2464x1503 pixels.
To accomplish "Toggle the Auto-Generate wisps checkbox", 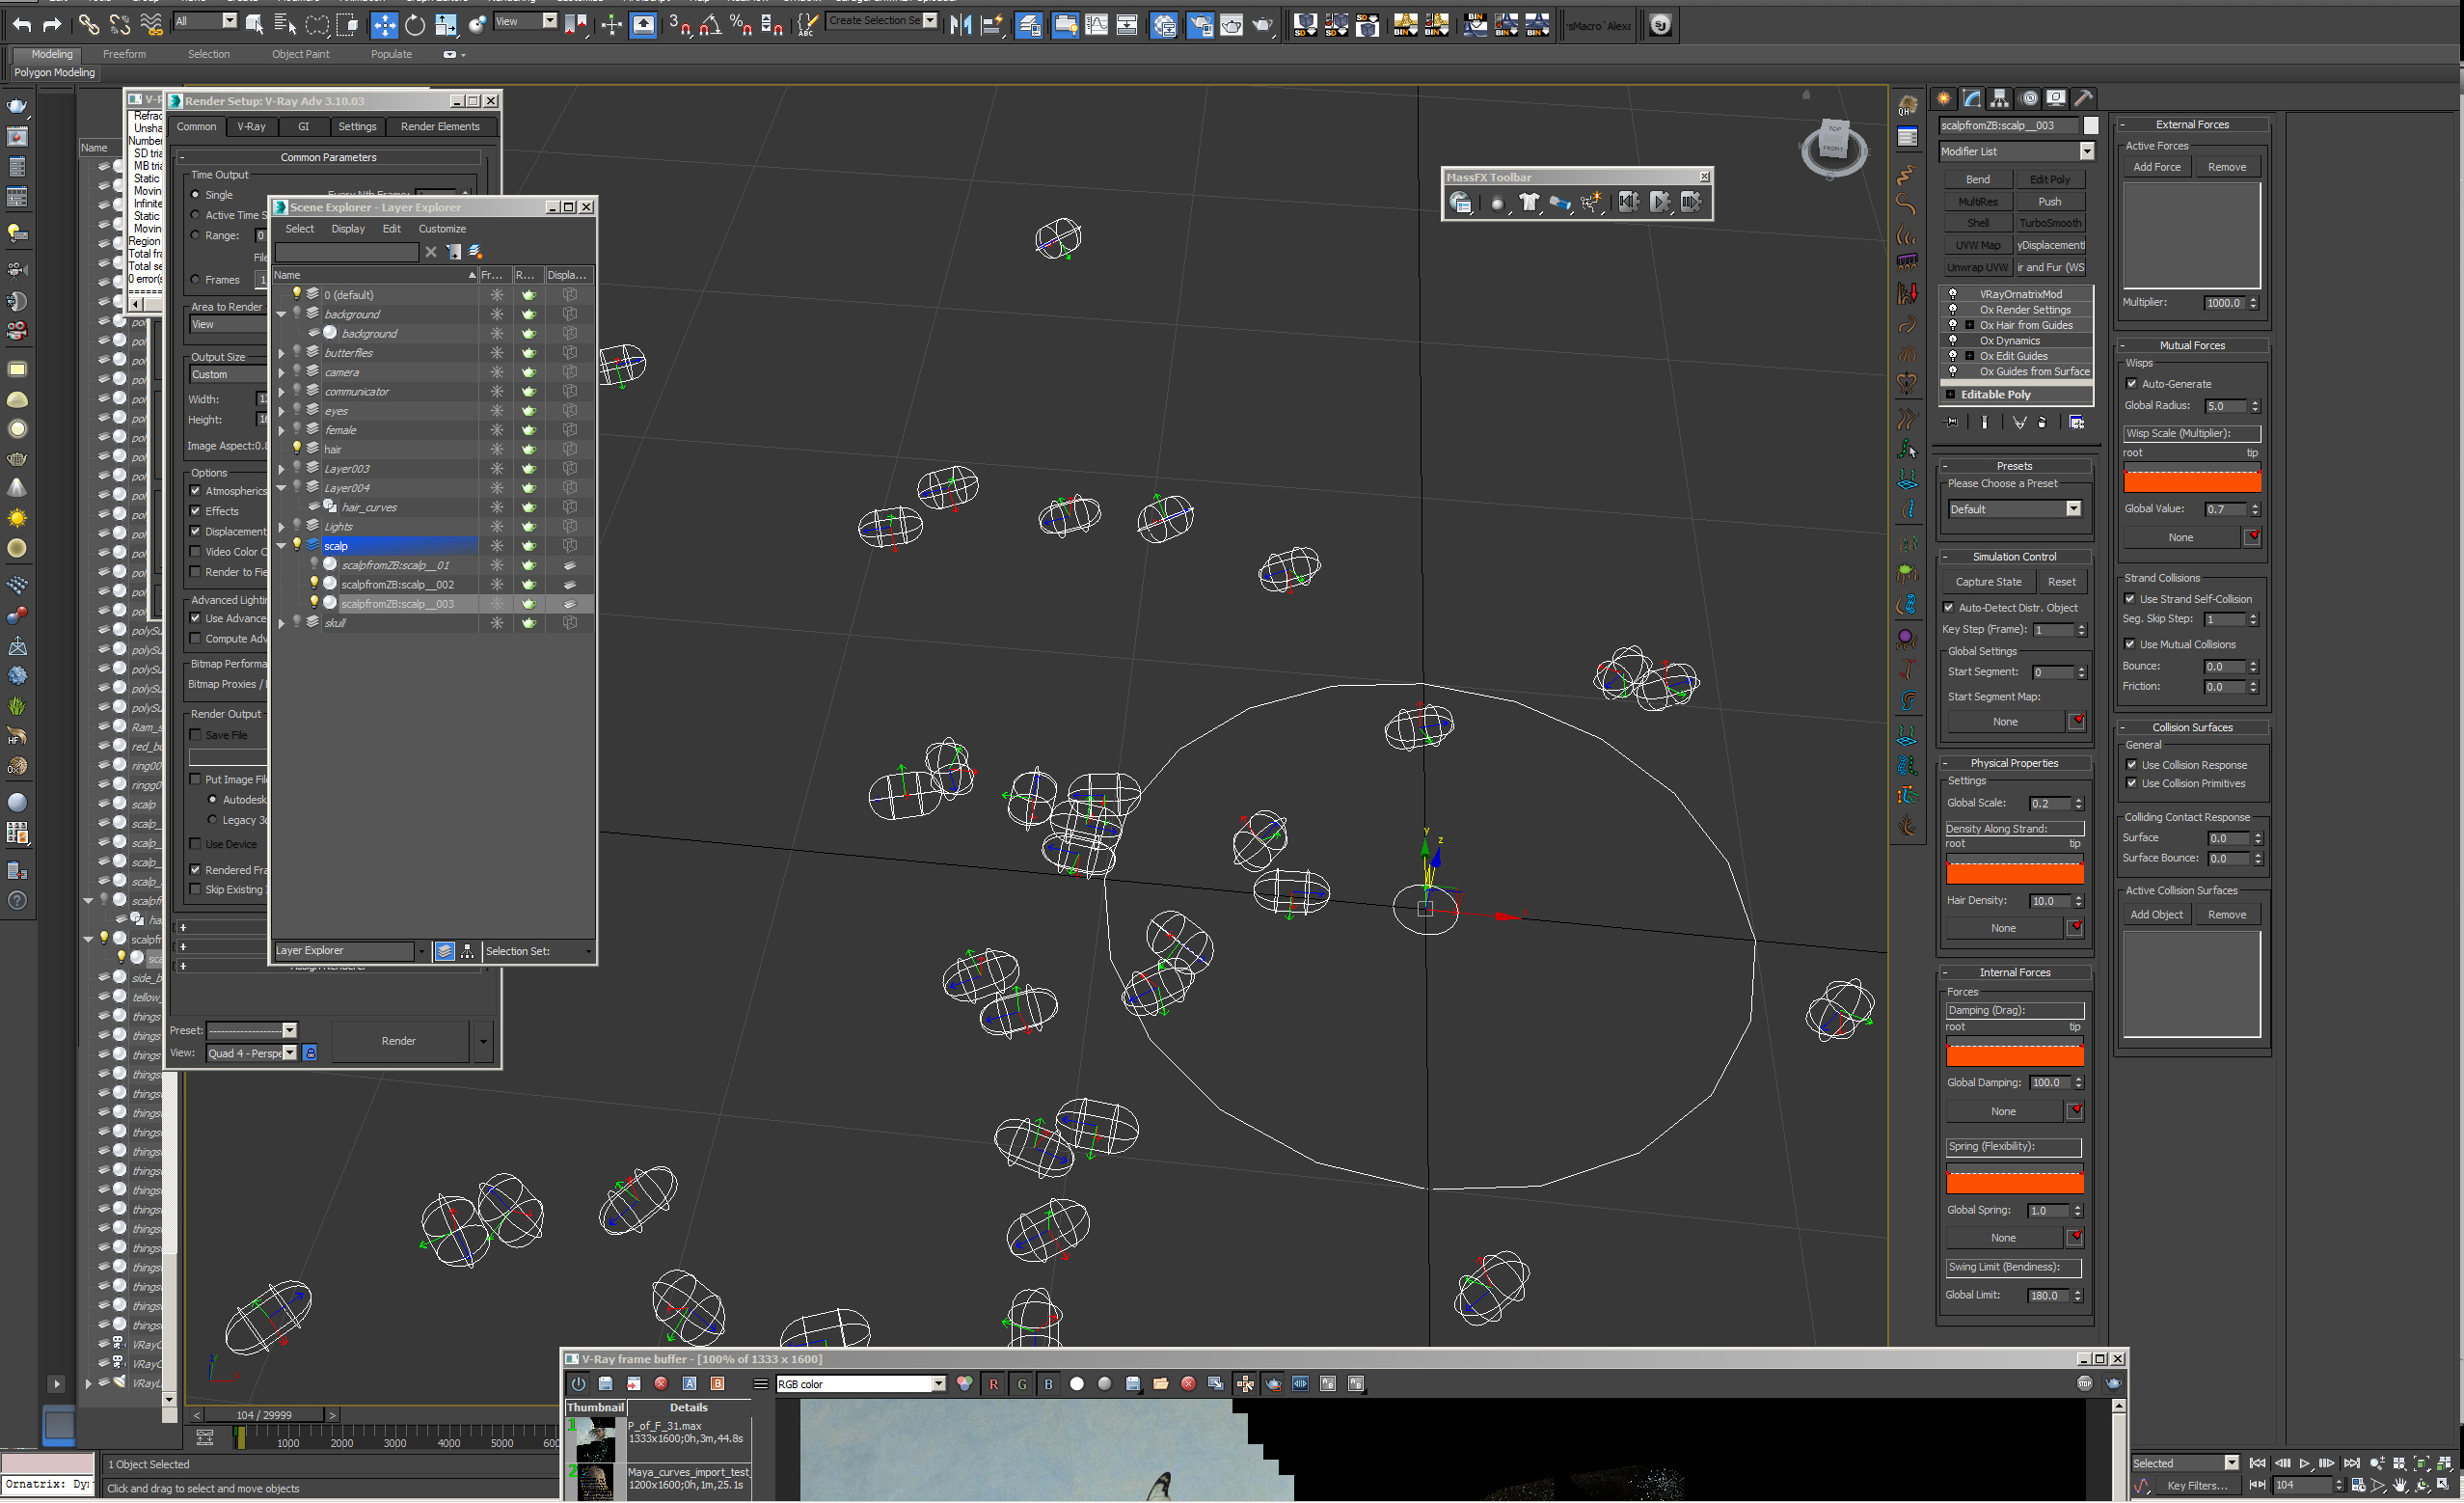I will click(x=2132, y=384).
